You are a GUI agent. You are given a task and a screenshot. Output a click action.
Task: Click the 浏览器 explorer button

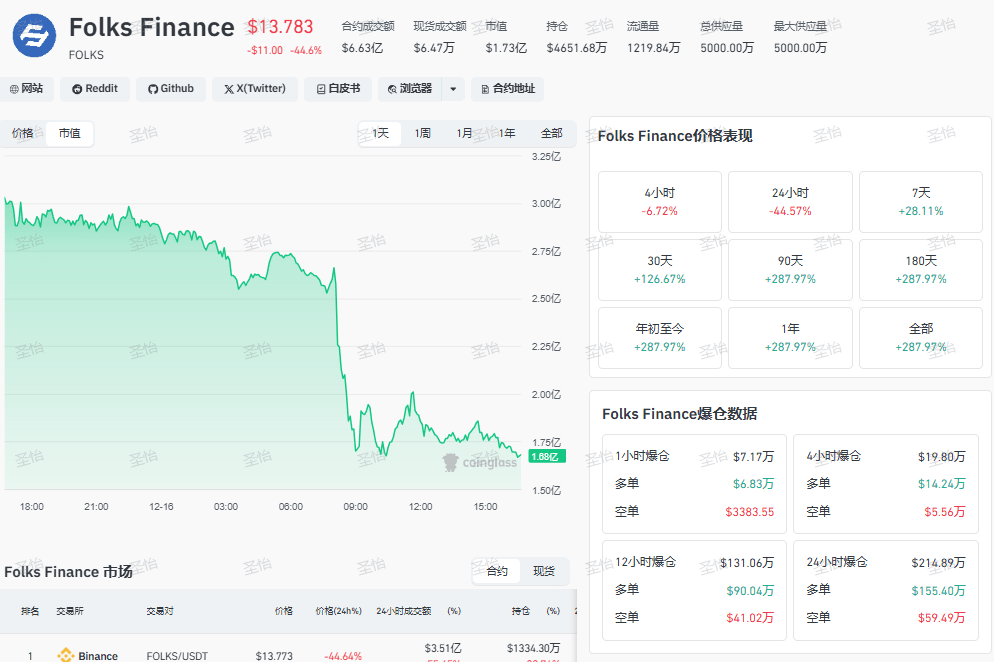(410, 89)
